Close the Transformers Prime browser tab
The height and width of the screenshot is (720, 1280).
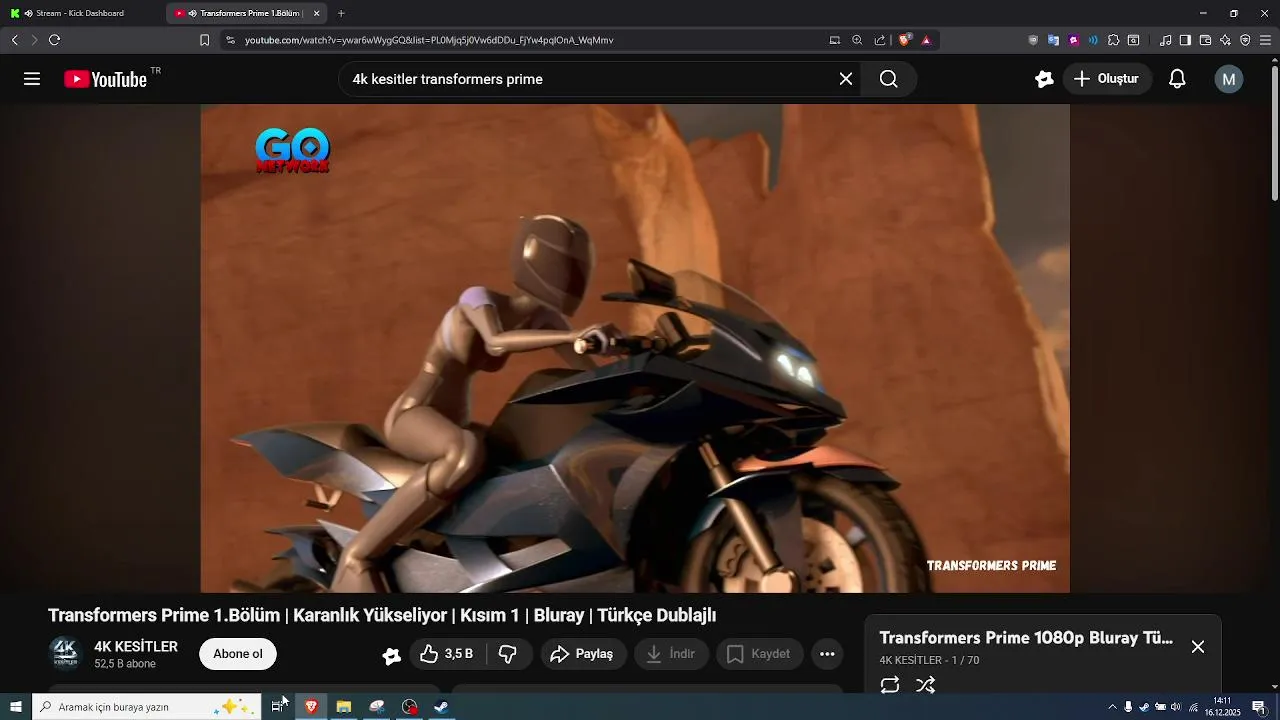coord(317,13)
